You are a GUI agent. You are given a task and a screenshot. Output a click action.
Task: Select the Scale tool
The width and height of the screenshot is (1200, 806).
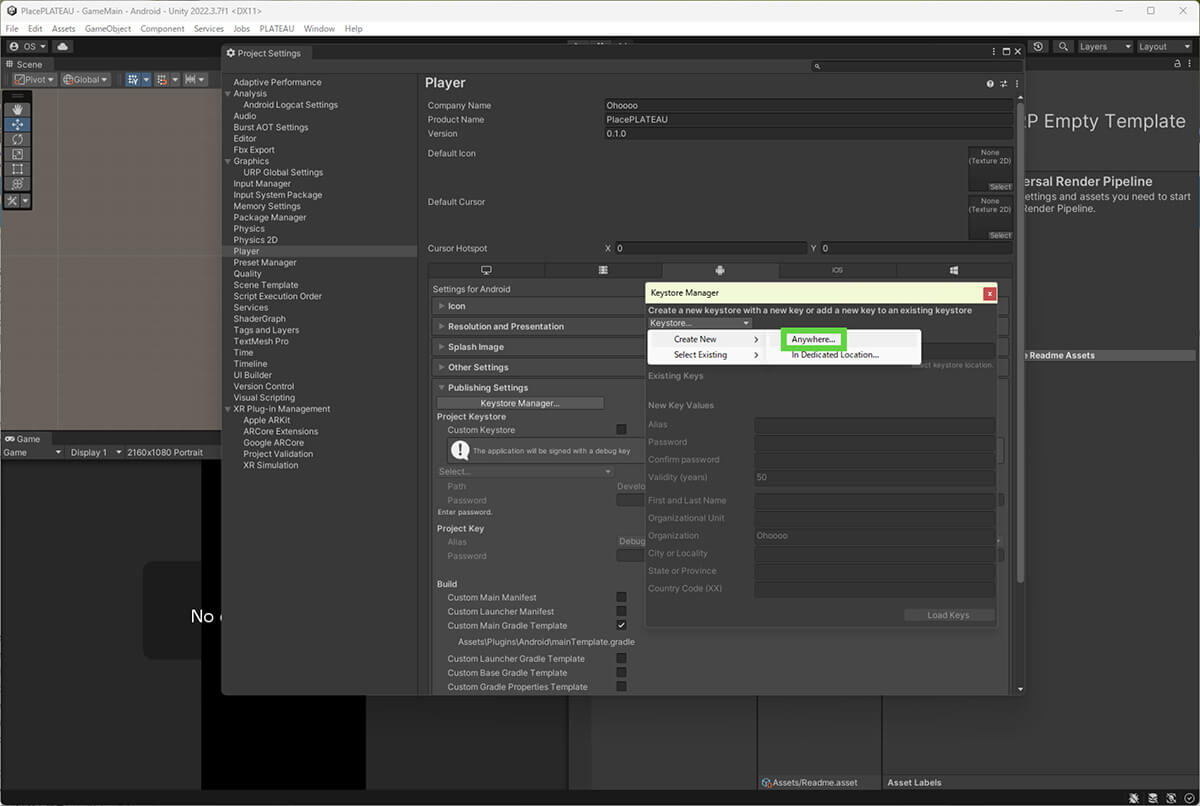(17, 155)
